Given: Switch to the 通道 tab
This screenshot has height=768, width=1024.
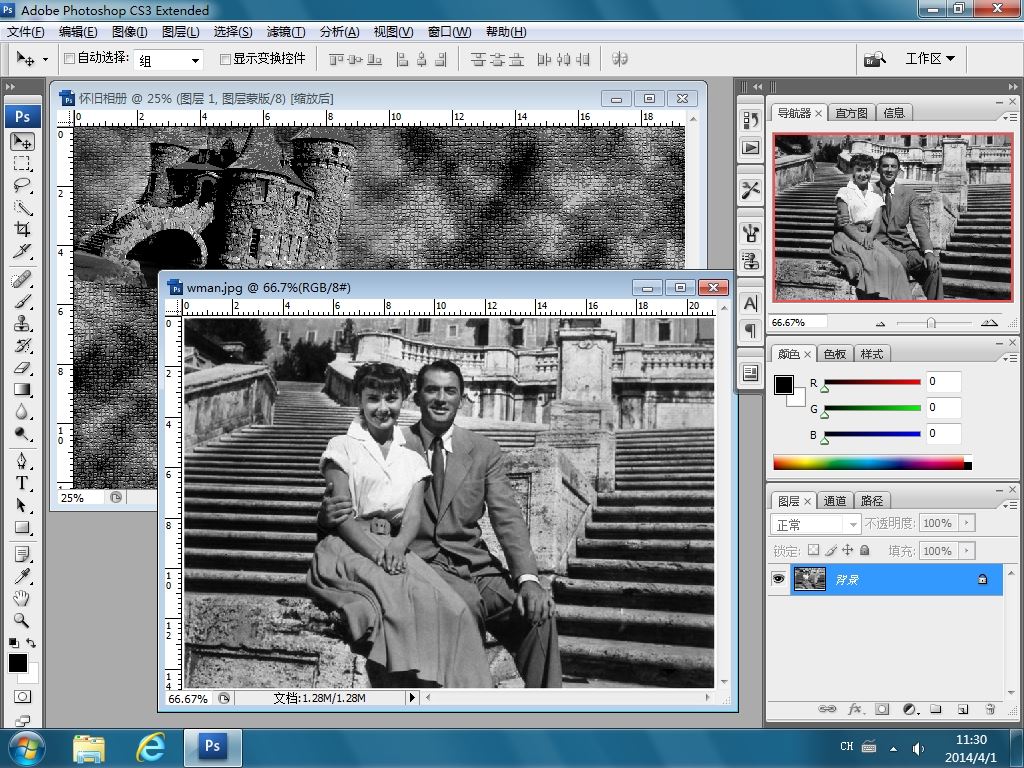Looking at the screenshot, I should (835, 501).
